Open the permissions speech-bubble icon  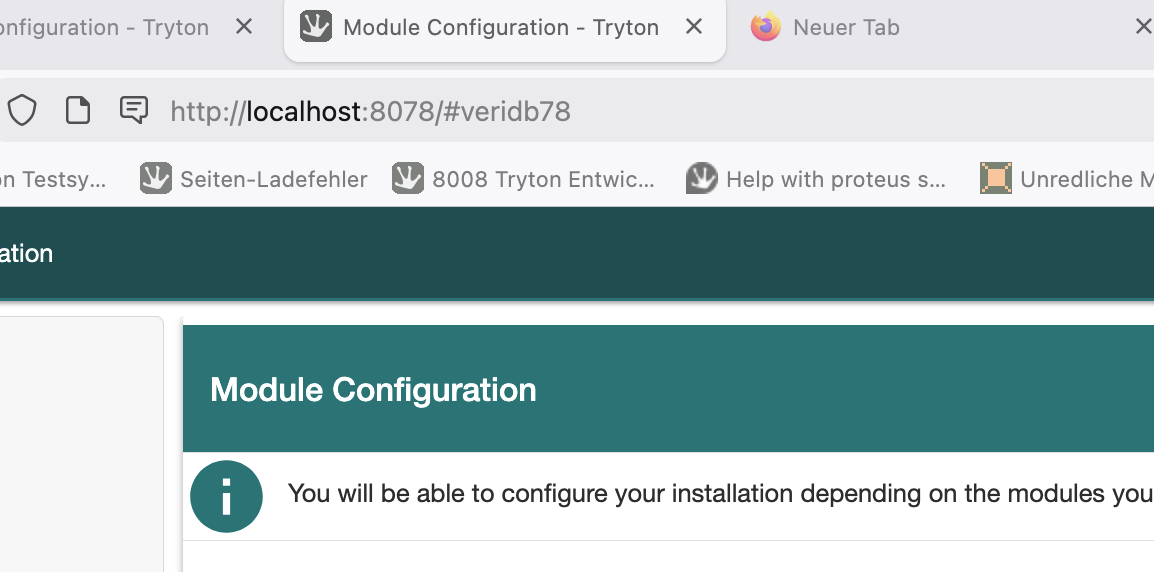tap(134, 110)
